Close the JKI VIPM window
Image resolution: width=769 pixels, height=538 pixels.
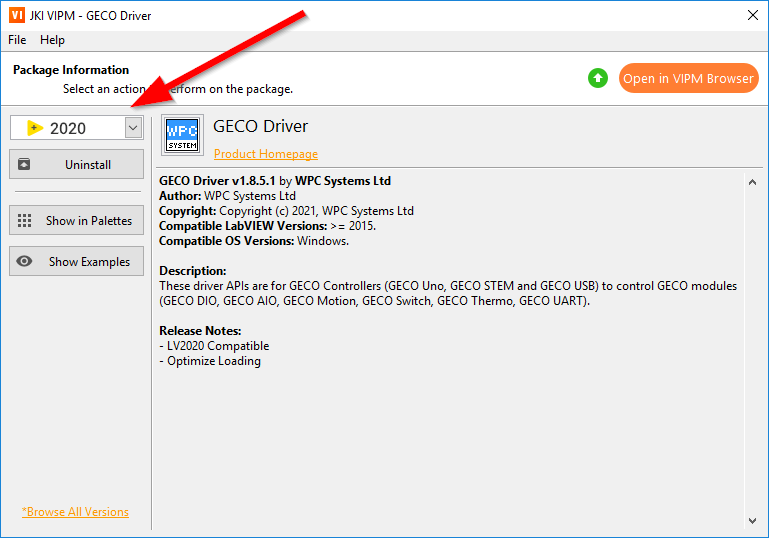pos(752,15)
